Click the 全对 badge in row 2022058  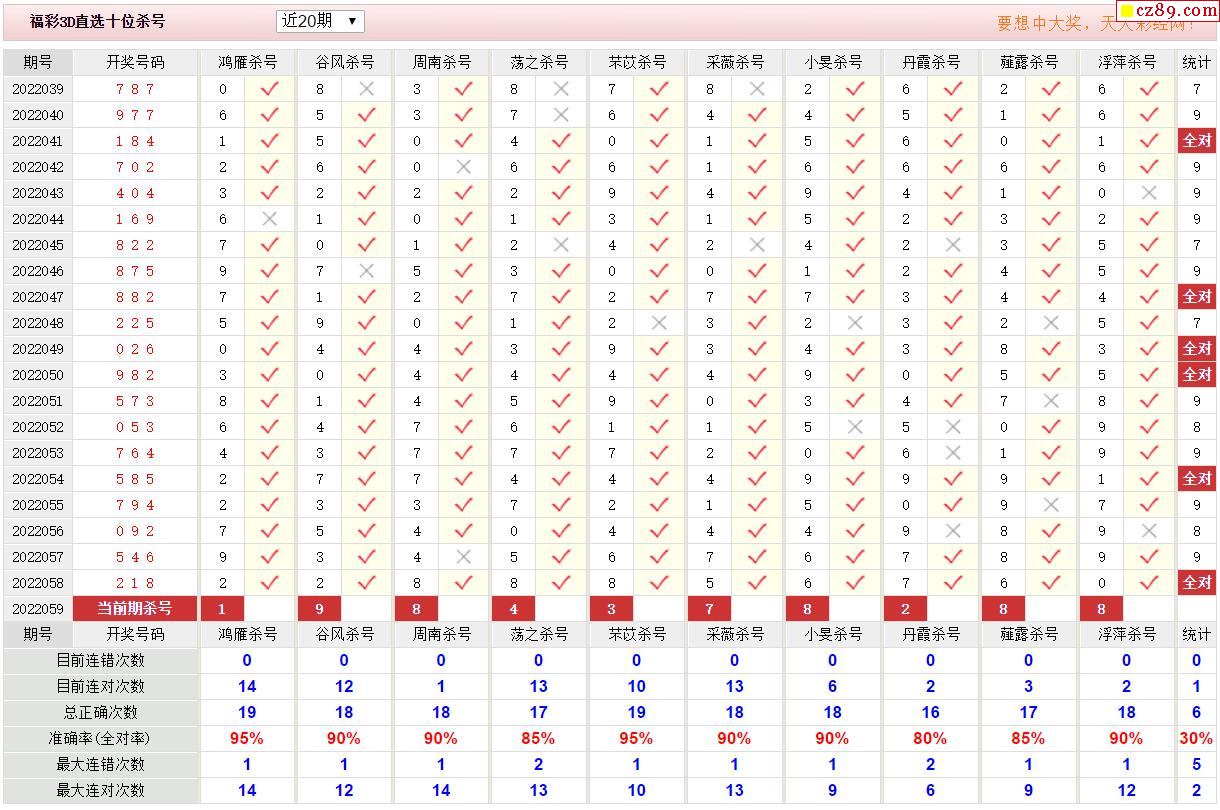1197,583
